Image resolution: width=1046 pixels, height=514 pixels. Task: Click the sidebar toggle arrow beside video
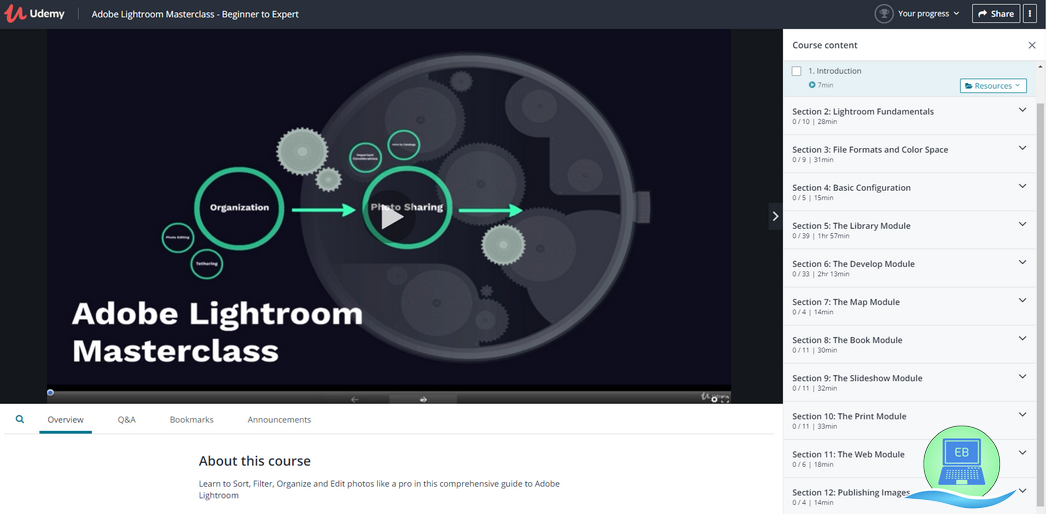pyautogui.click(x=775, y=216)
